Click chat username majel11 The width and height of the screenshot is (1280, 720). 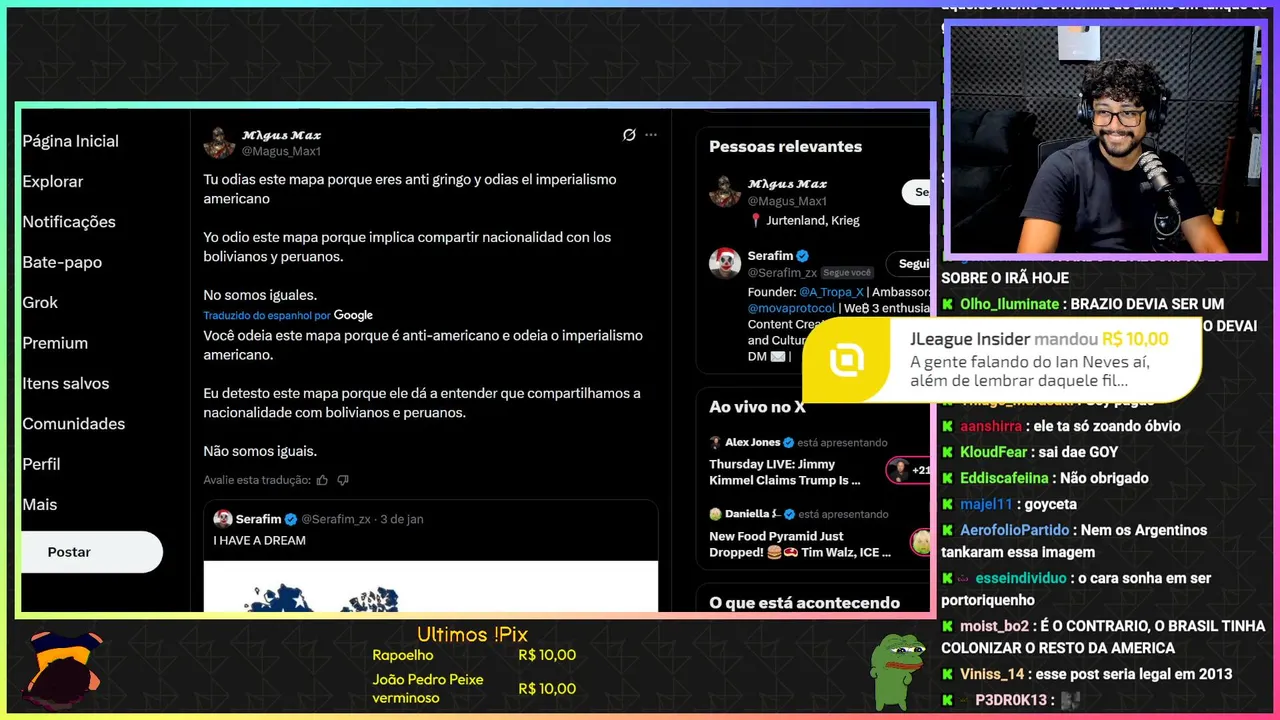click(986, 504)
